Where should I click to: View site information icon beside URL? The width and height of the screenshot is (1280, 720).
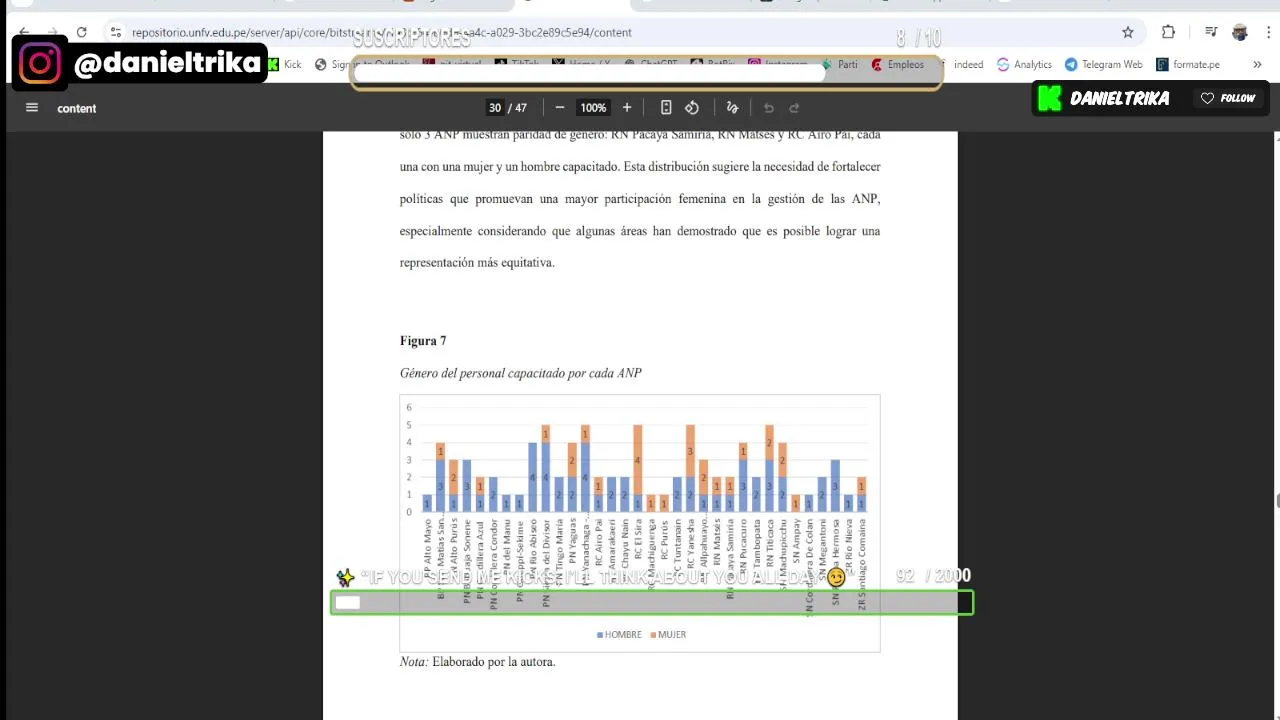(x=116, y=32)
